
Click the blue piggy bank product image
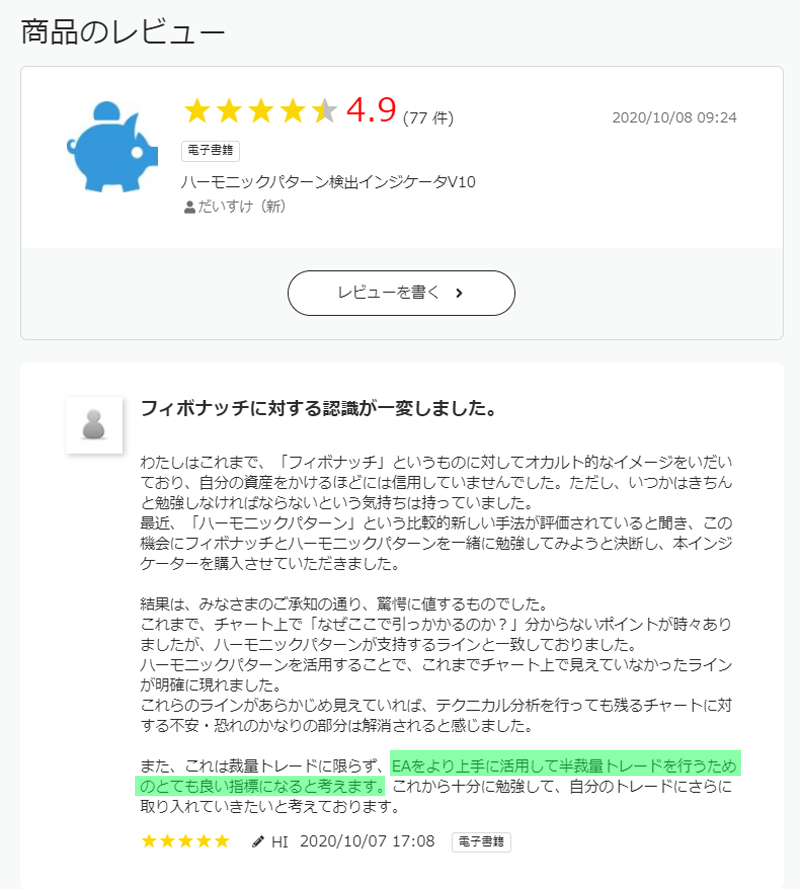pyautogui.click(x=112, y=146)
